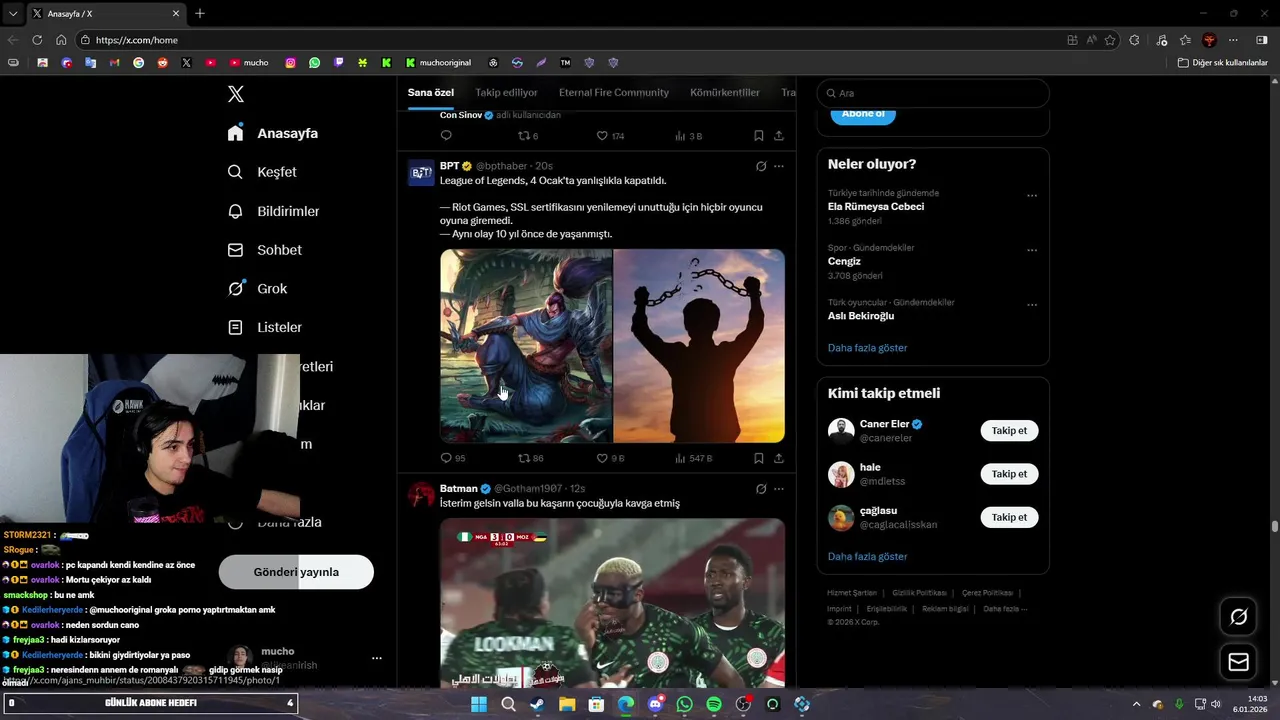Click the Abone ol button
The width and height of the screenshot is (1280, 720).
[x=863, y=114]
